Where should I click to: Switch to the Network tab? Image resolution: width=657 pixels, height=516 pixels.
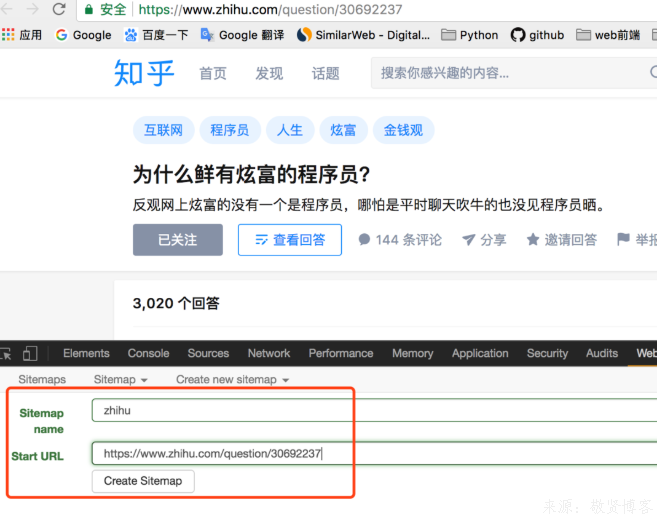269,353
